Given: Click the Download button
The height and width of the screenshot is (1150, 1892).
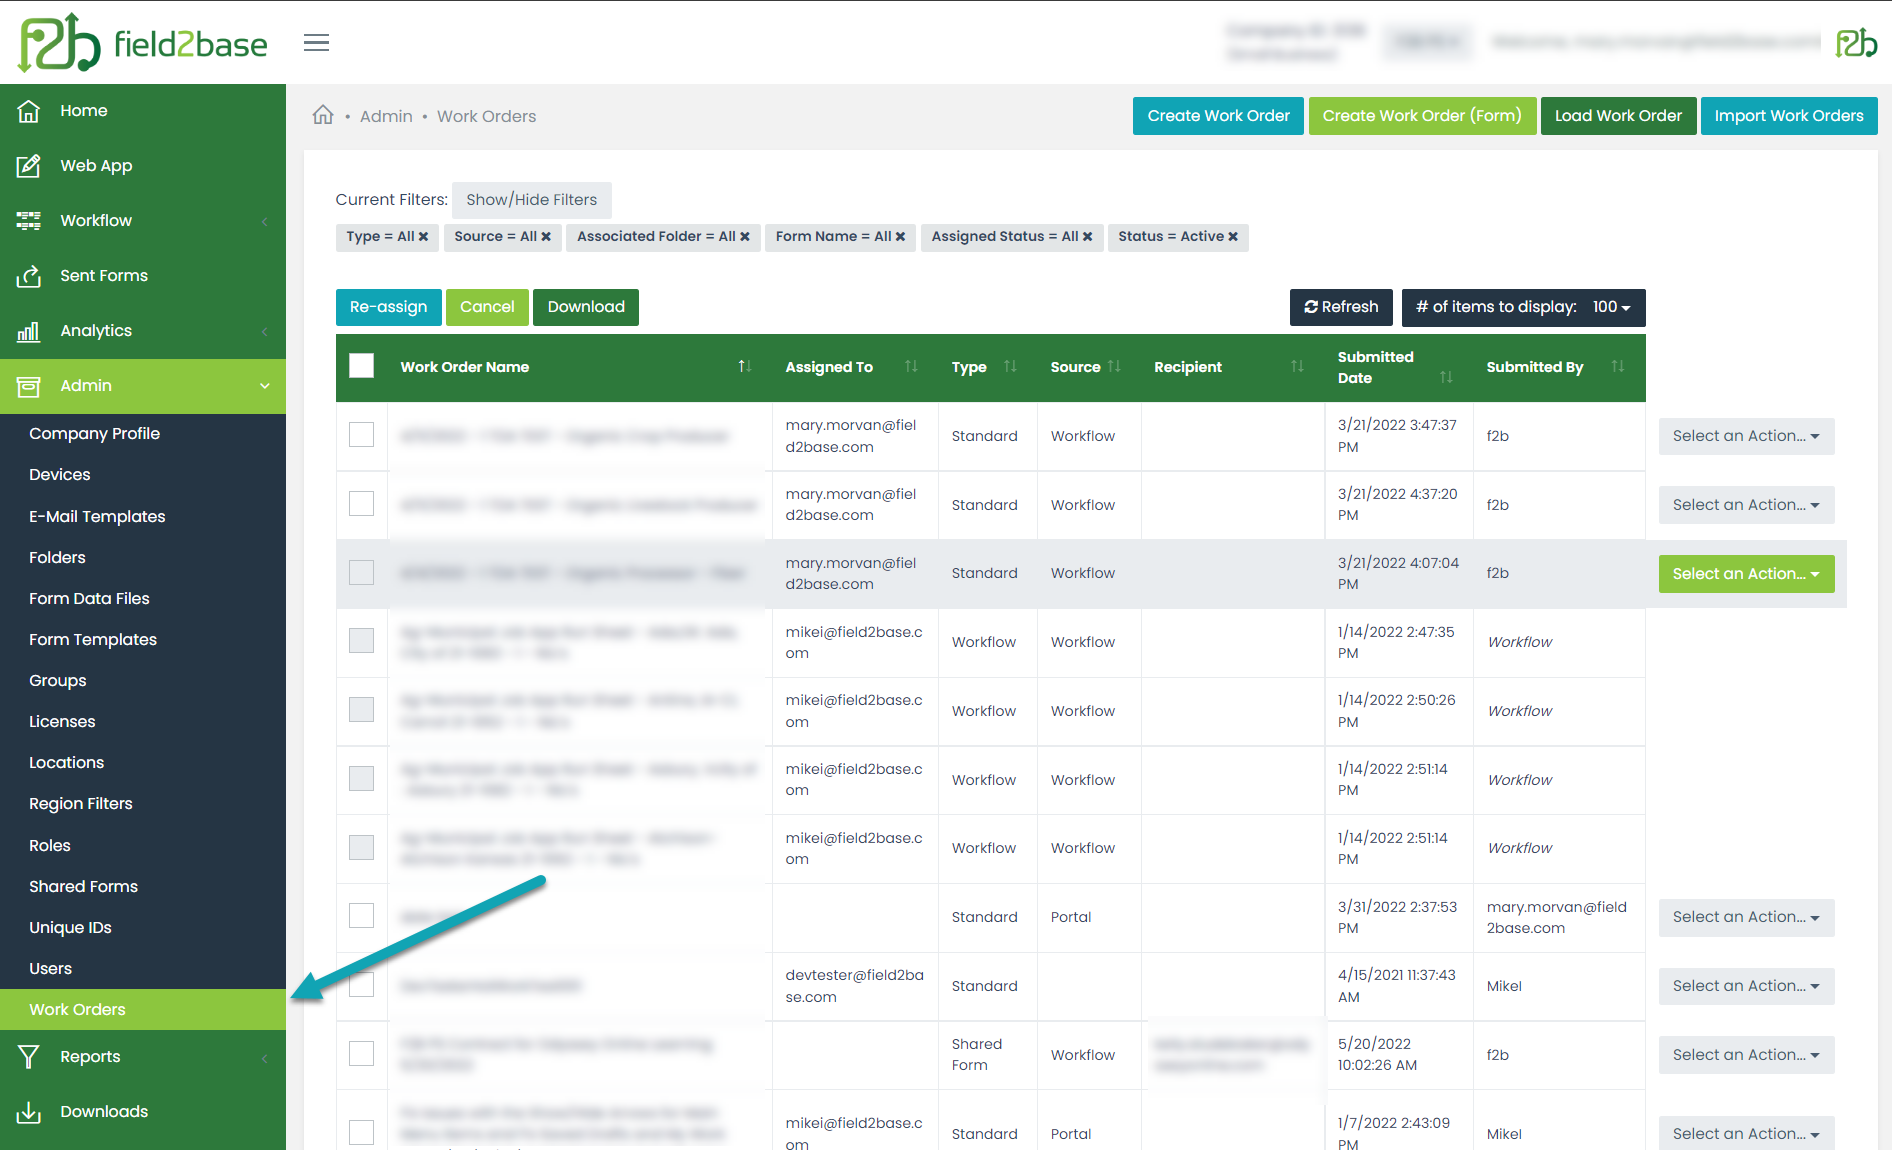Looking at the screenshot, I should tap(586, 307).
